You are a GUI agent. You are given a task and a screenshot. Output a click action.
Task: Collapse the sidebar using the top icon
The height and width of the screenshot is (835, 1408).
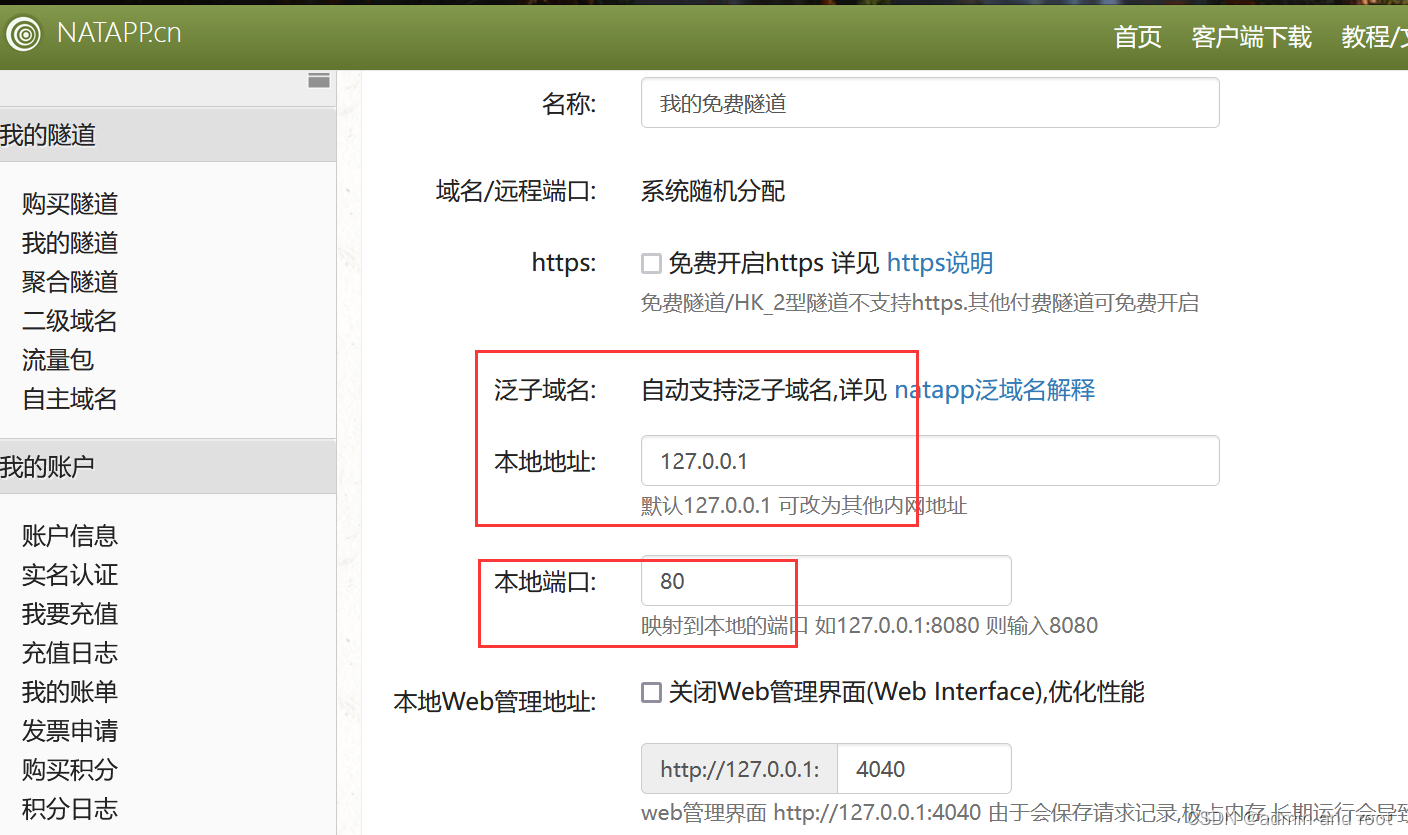(319, 79)
